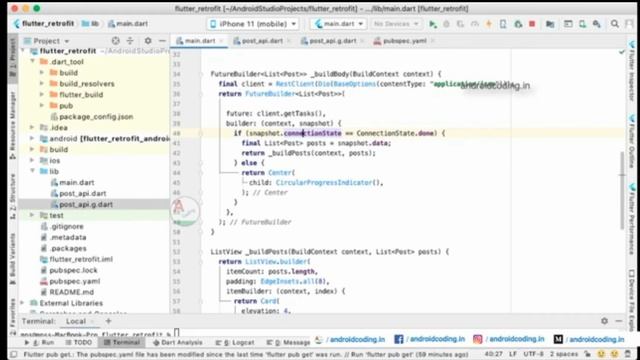Open the TODO tool window button
The image size is (640, 360).
[78, 342]
